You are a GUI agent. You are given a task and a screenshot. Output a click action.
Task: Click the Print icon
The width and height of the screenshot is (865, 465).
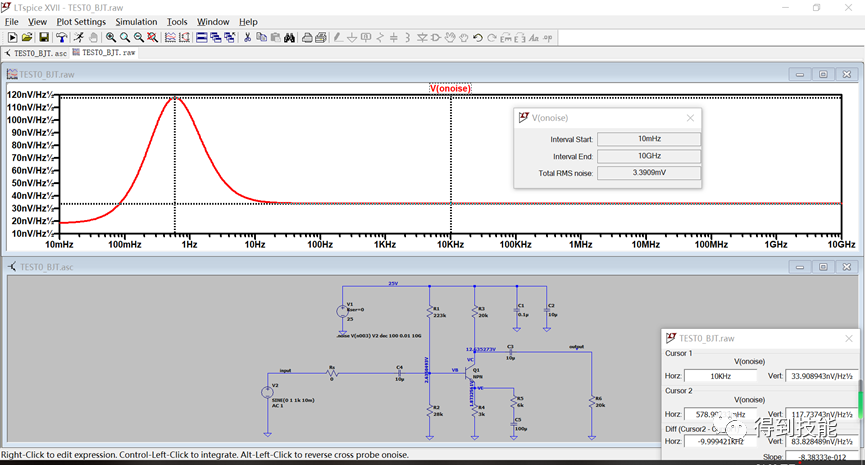pyautogui.click(x=321, y=38)
